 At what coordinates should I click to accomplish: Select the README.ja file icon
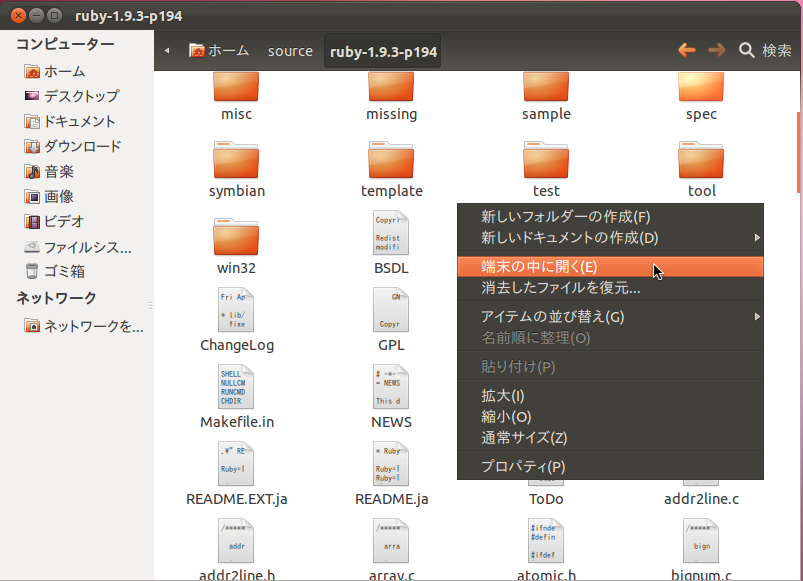click(x=391, y=464)
